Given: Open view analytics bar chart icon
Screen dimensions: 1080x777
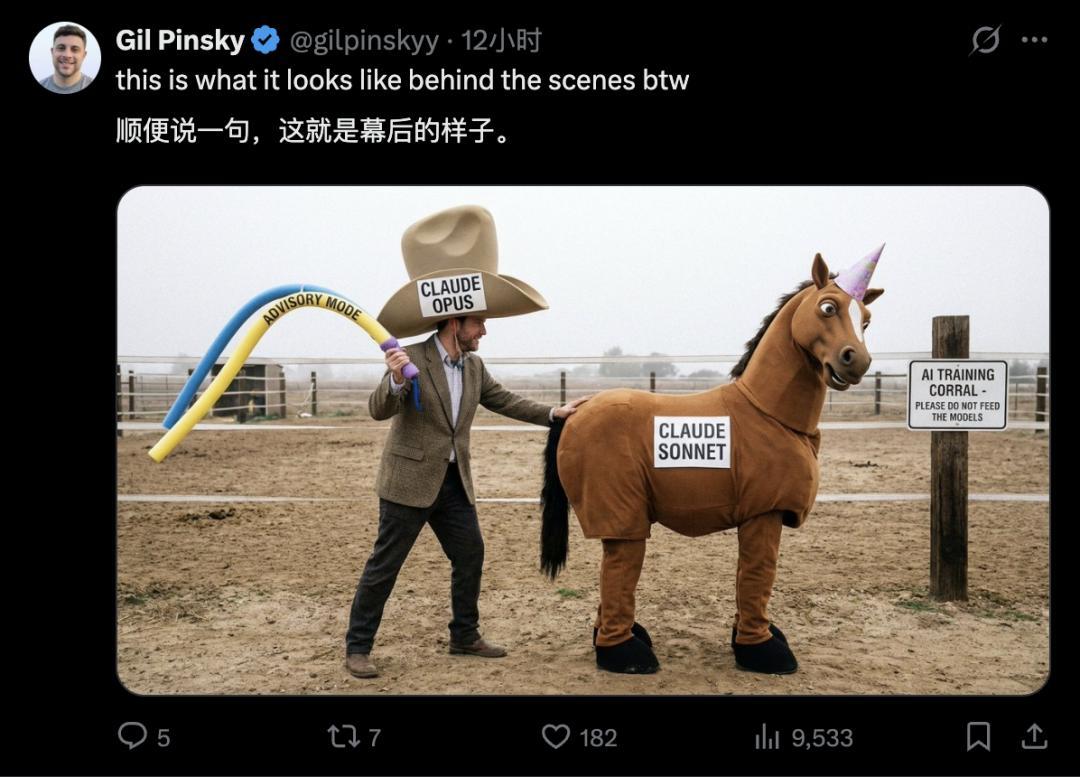Looking at the screenshot, I should [767, 737].
